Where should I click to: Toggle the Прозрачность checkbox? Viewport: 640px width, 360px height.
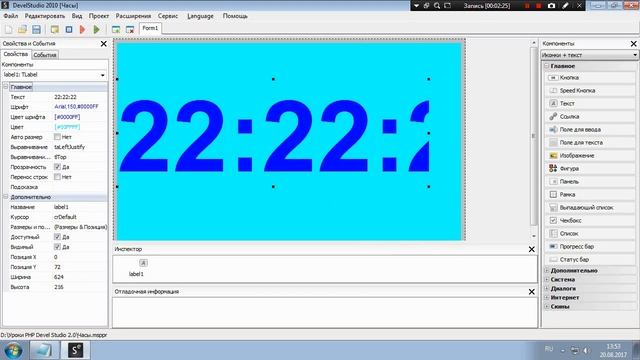[x=57, y=167]
